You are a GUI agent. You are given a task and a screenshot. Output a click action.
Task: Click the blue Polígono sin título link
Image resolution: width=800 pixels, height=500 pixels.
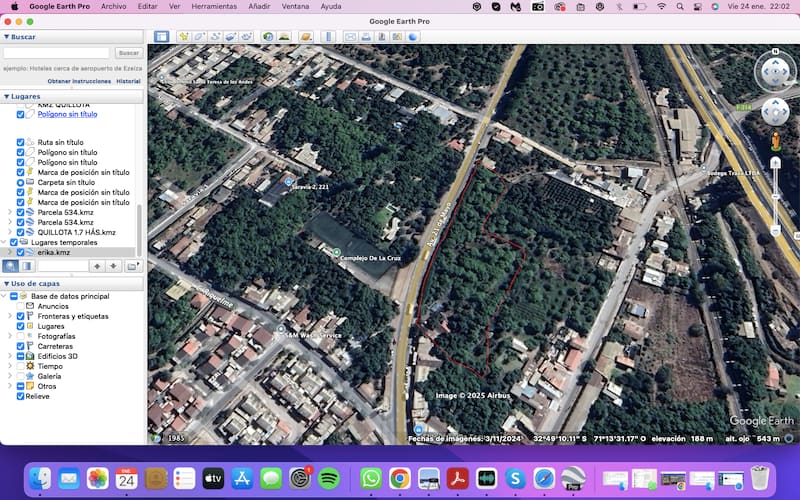tap(67, 114)
